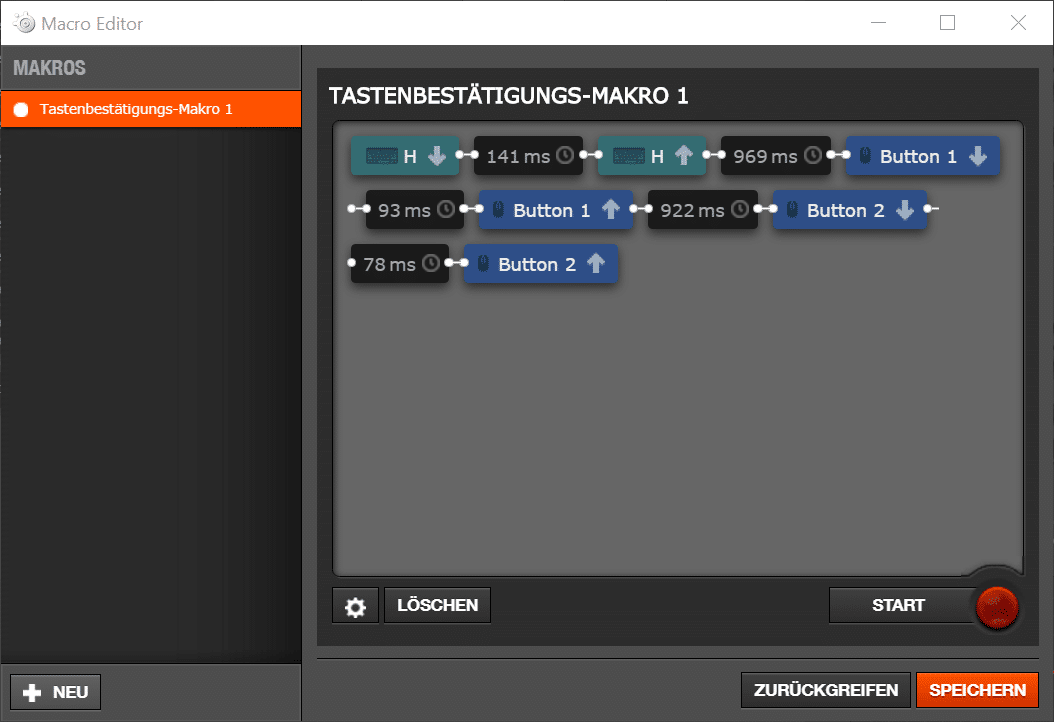Save the macro with SPEICHERN
The width and height of the screenshot is (1054, 722).
coord(977,690)
